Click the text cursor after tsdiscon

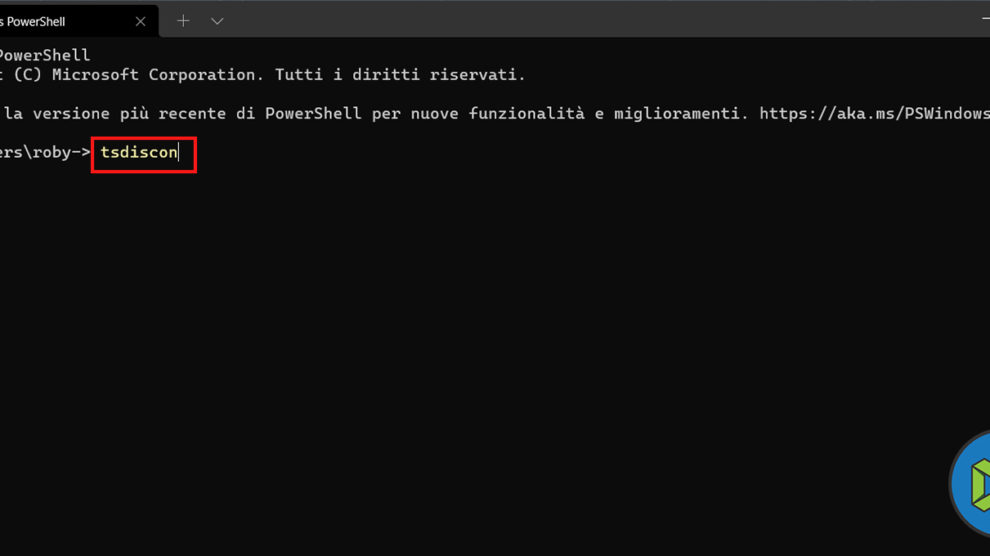point(179,153)
